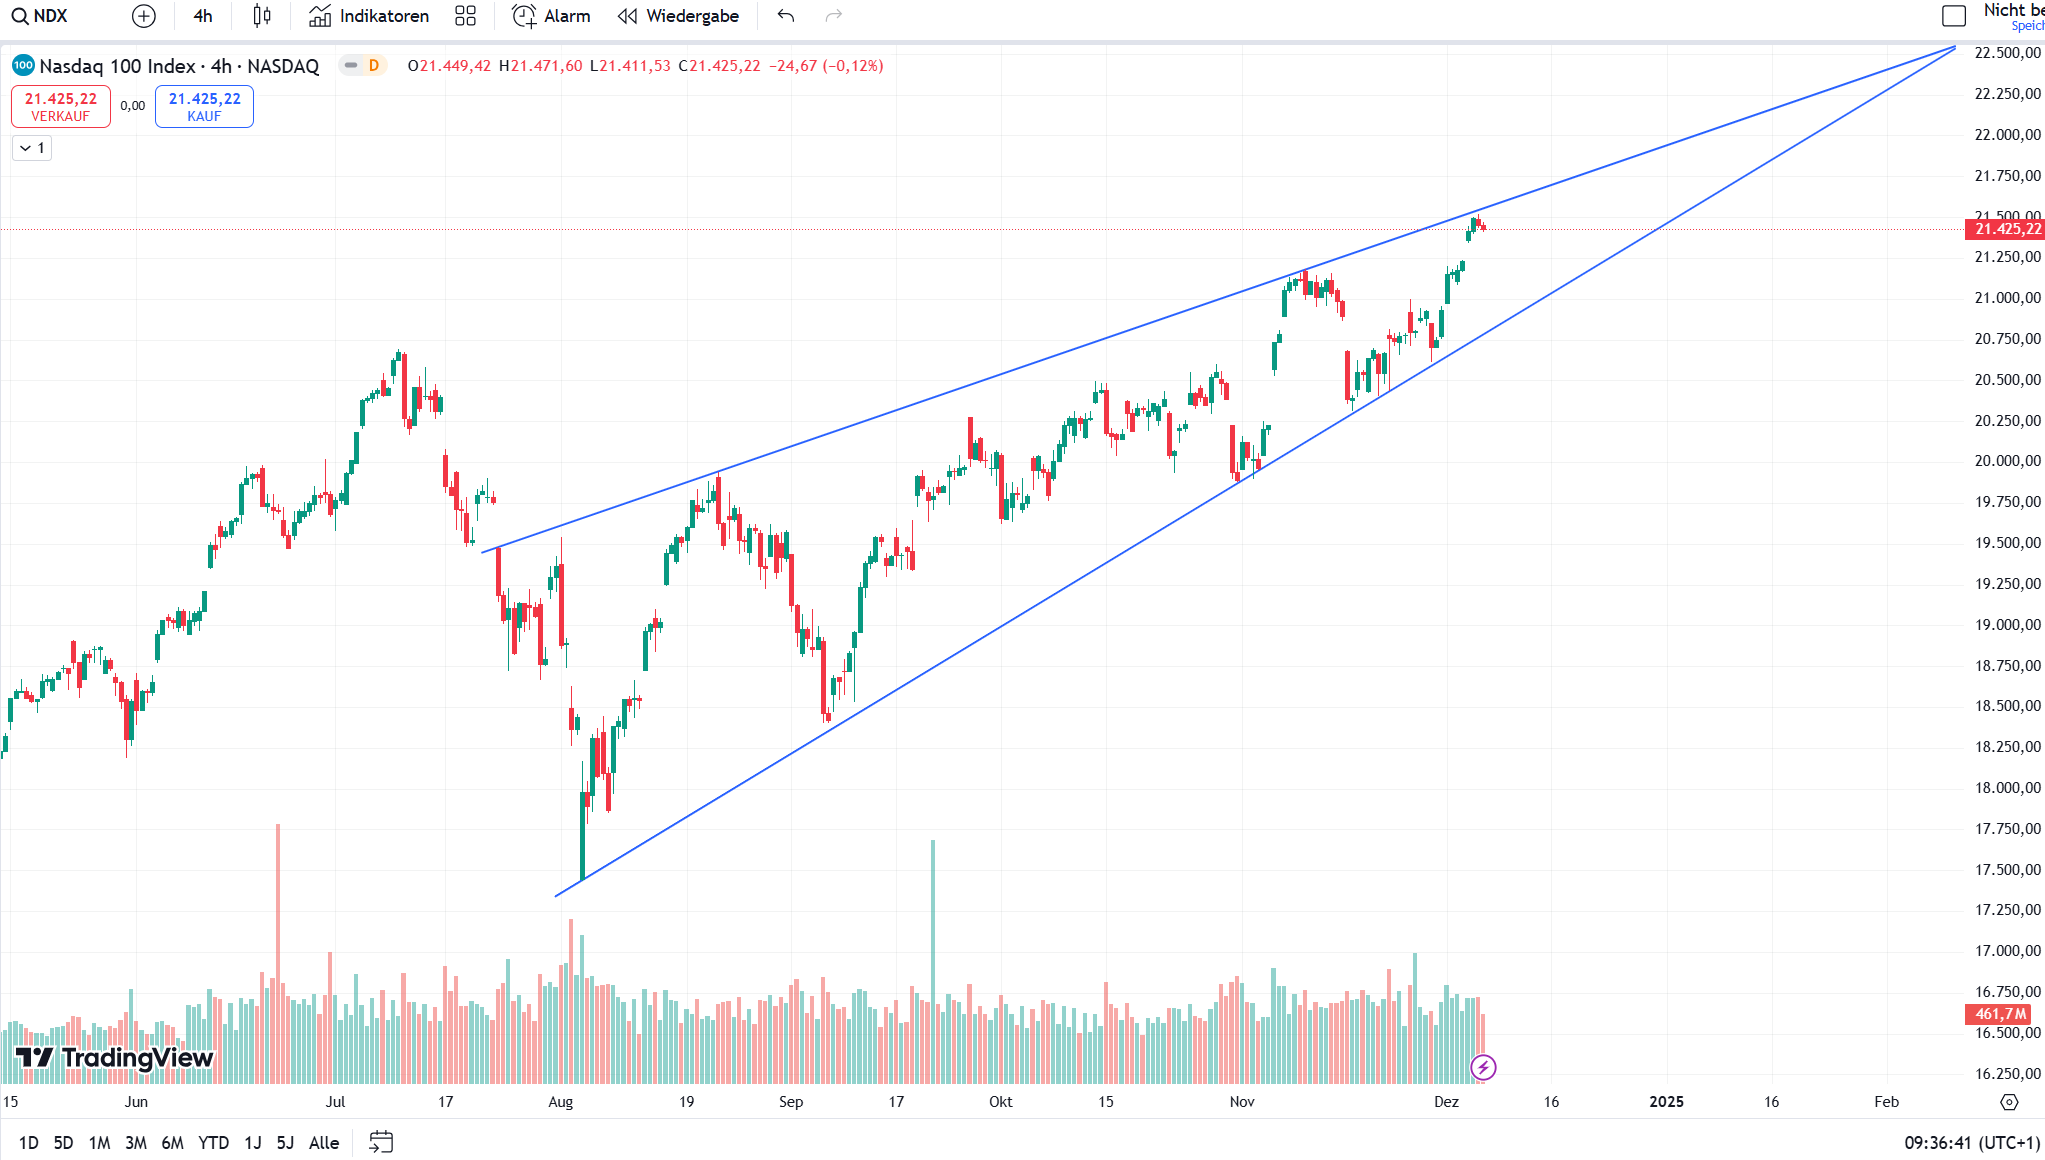Click the redo arrow icon

click(834, 16)
